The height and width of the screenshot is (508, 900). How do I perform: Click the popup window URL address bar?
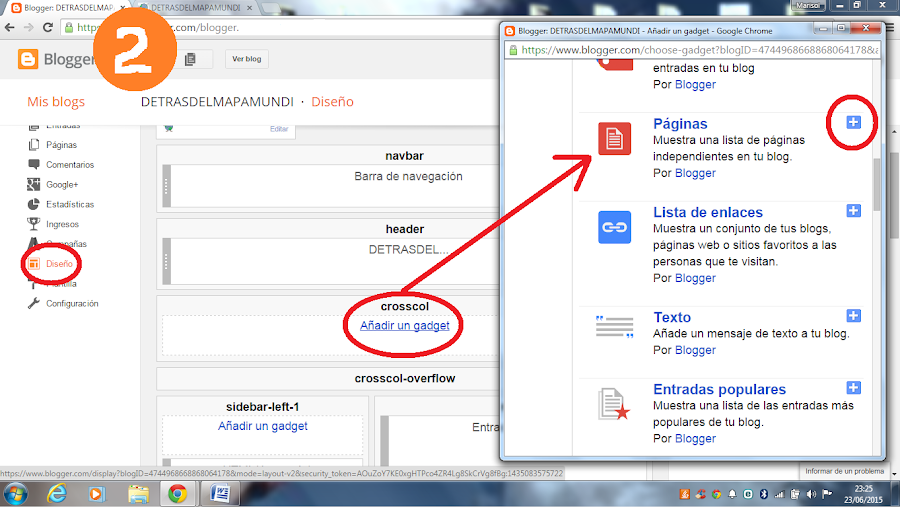(x=693, y=50)
